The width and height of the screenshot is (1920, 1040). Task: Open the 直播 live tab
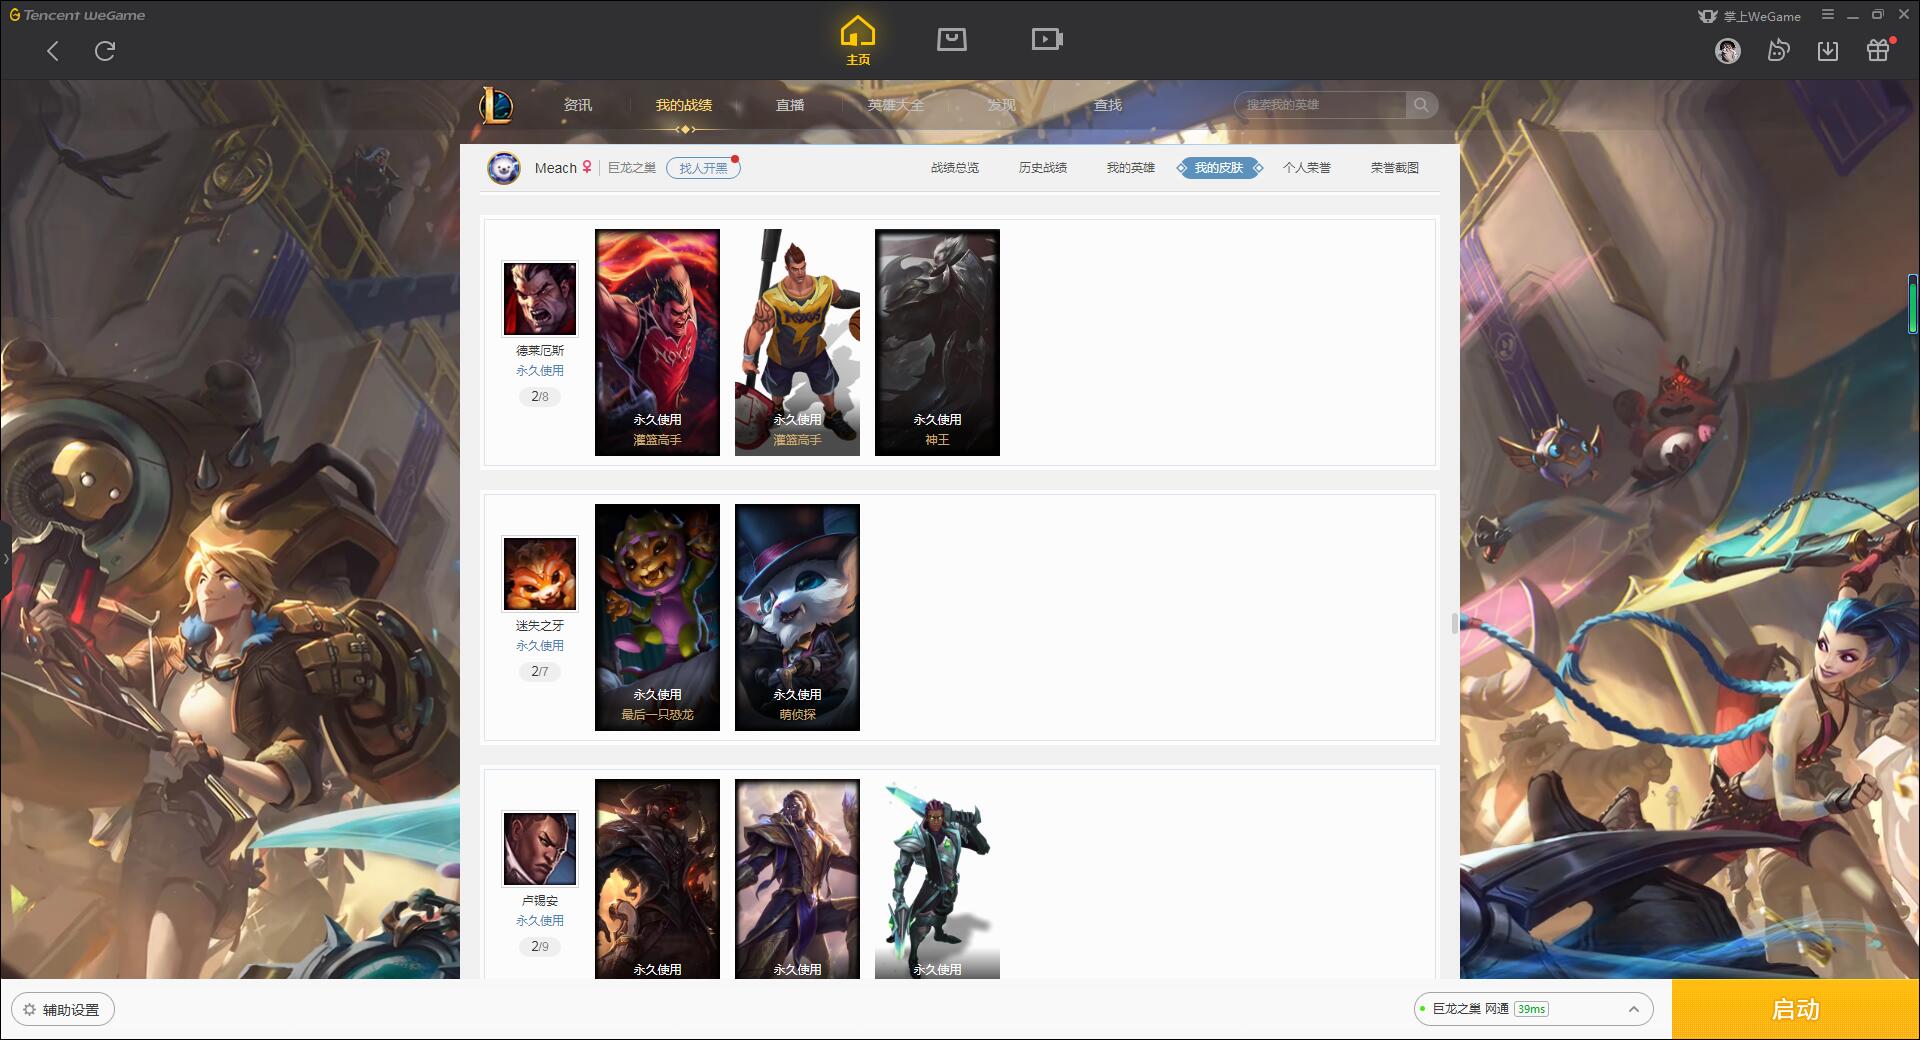pos(790,105)
